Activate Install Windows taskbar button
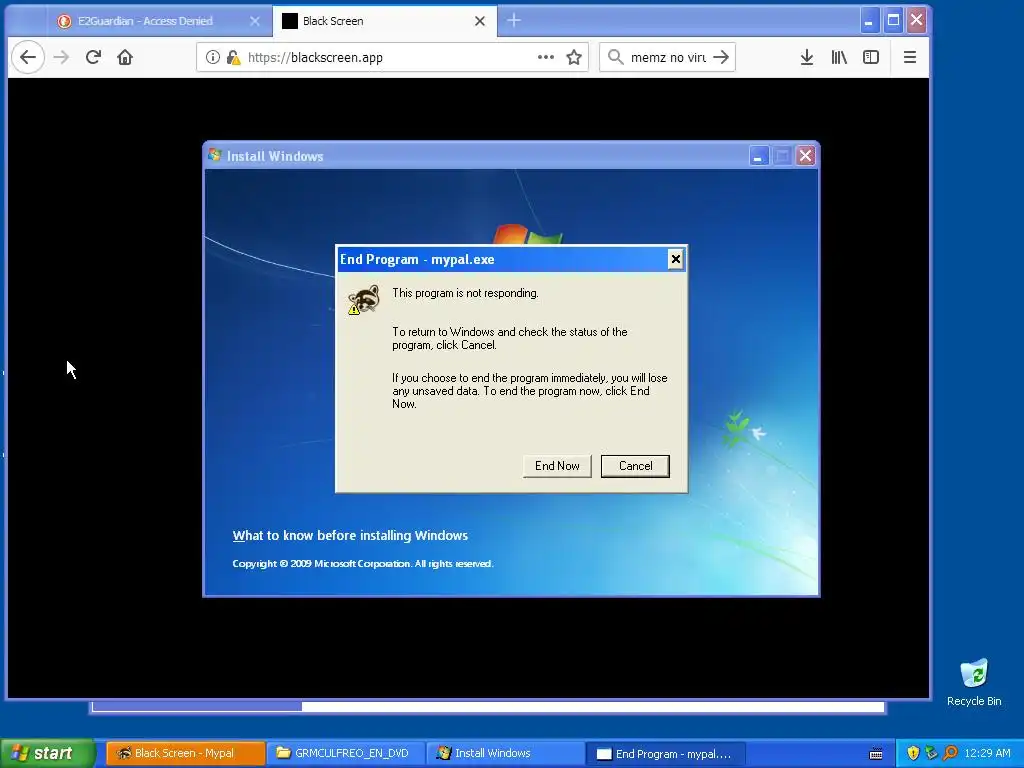 505,753
